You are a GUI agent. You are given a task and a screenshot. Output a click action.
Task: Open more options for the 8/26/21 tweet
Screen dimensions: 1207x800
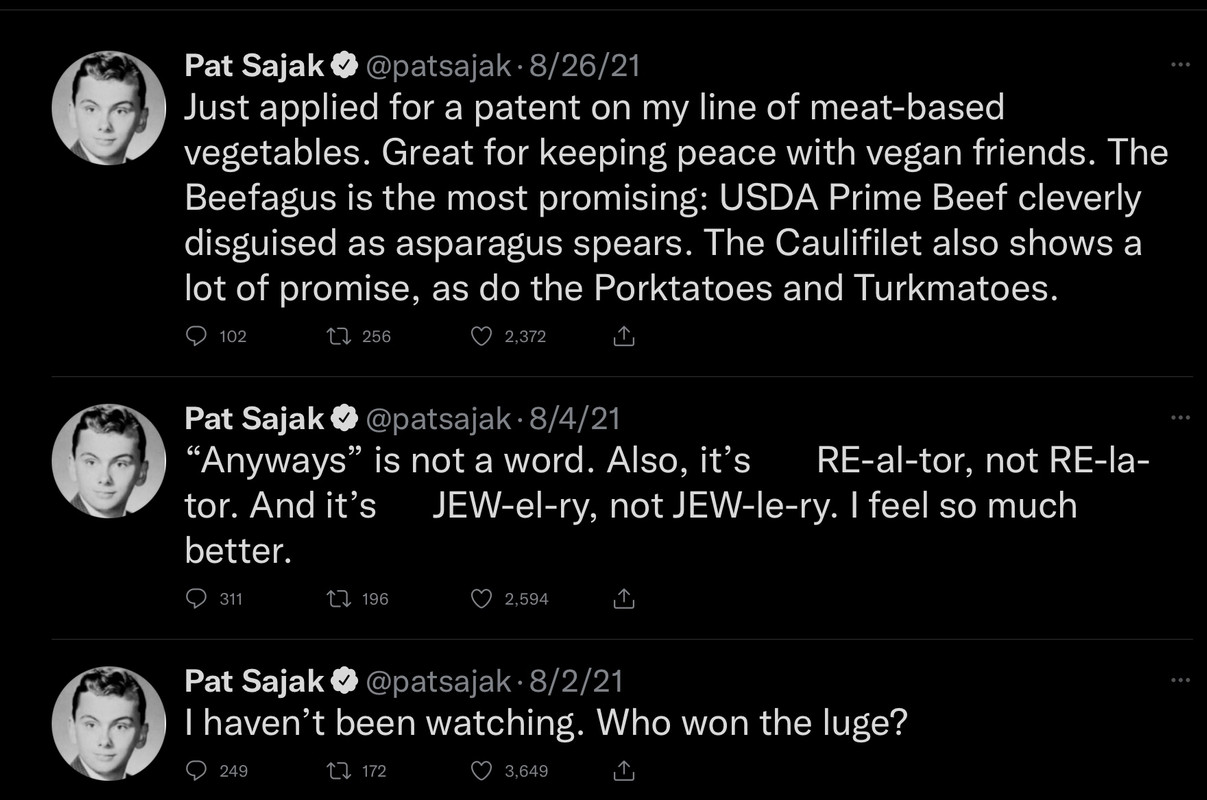1180,65
